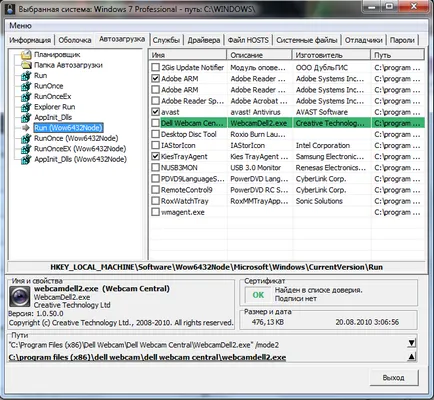This screenshot has width=434, height=400.
Task: Click the Run registry key icon
Action: click(26, 76)
